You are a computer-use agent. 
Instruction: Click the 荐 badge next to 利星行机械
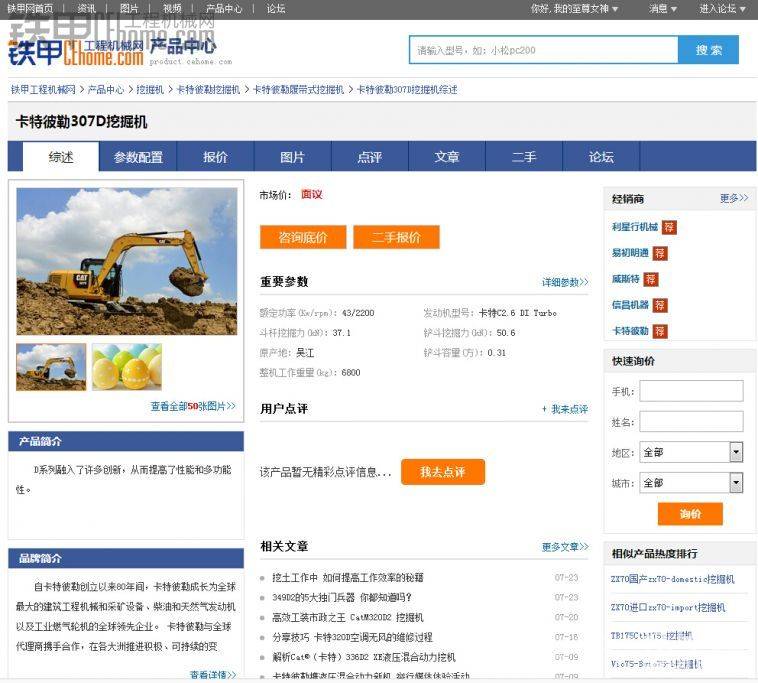[x=669, y=227]
